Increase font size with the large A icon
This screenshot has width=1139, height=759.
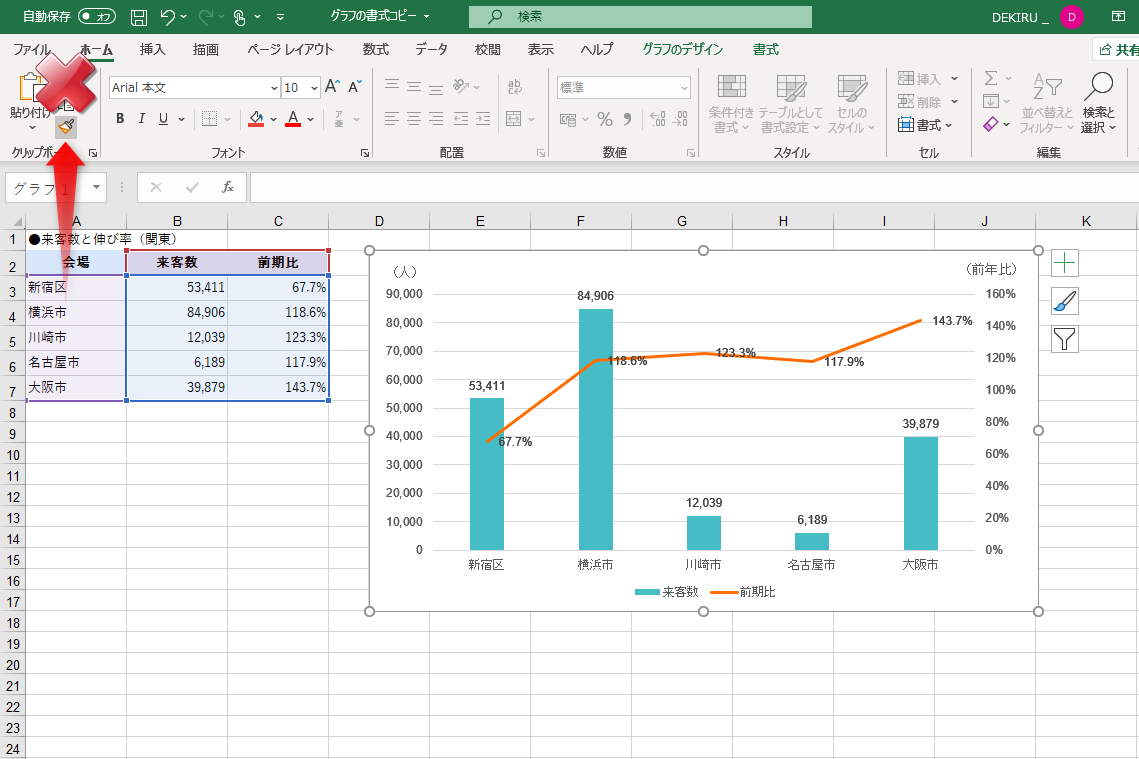coord(332,88)
